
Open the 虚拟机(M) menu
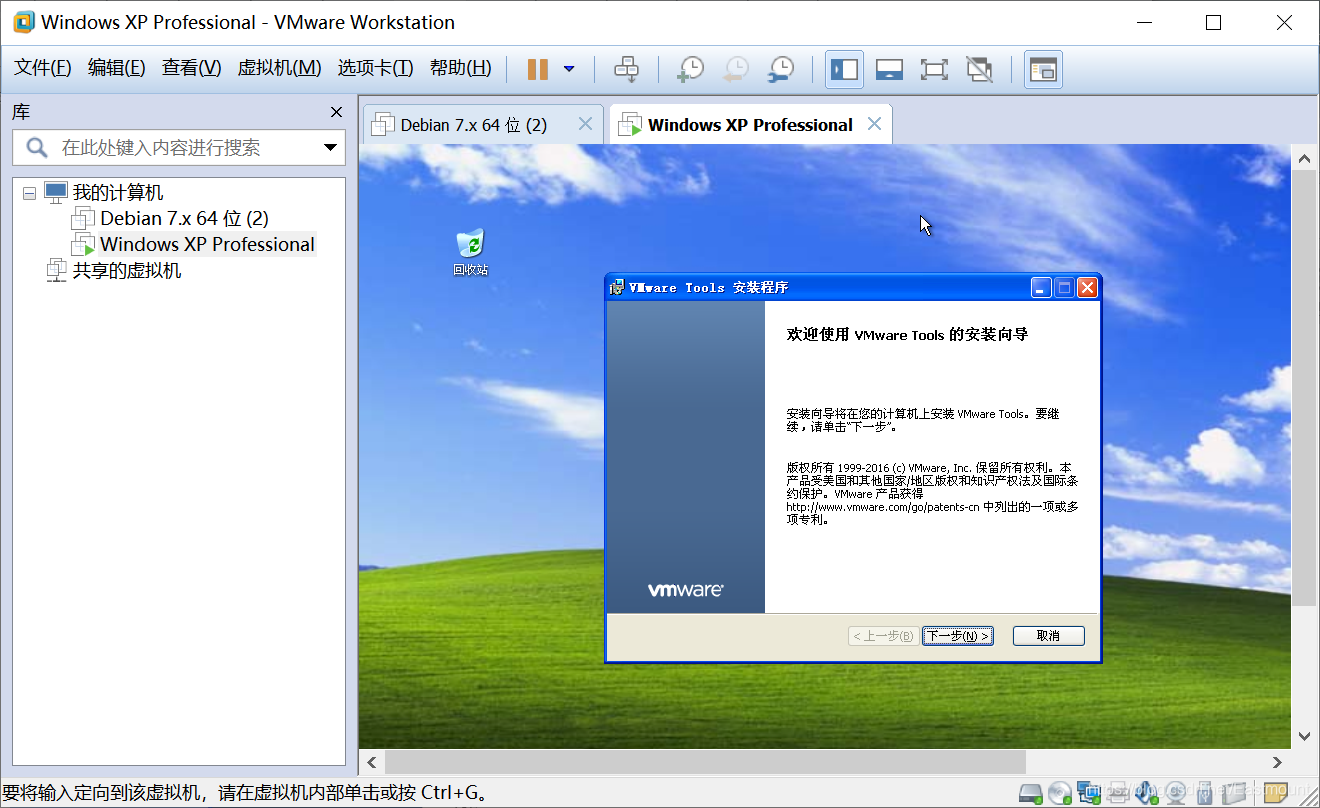point(279,68)
